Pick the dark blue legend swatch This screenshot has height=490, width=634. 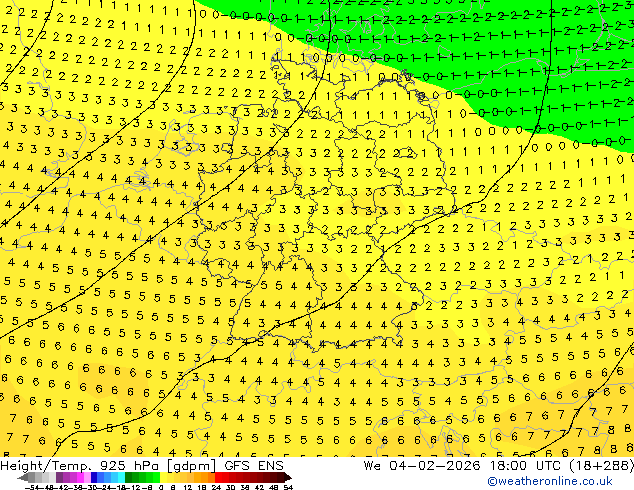tap(94, 478)
